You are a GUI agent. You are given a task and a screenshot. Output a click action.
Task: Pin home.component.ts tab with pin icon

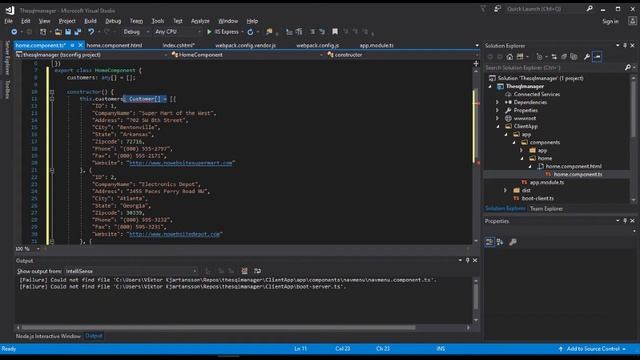(72, 45)
